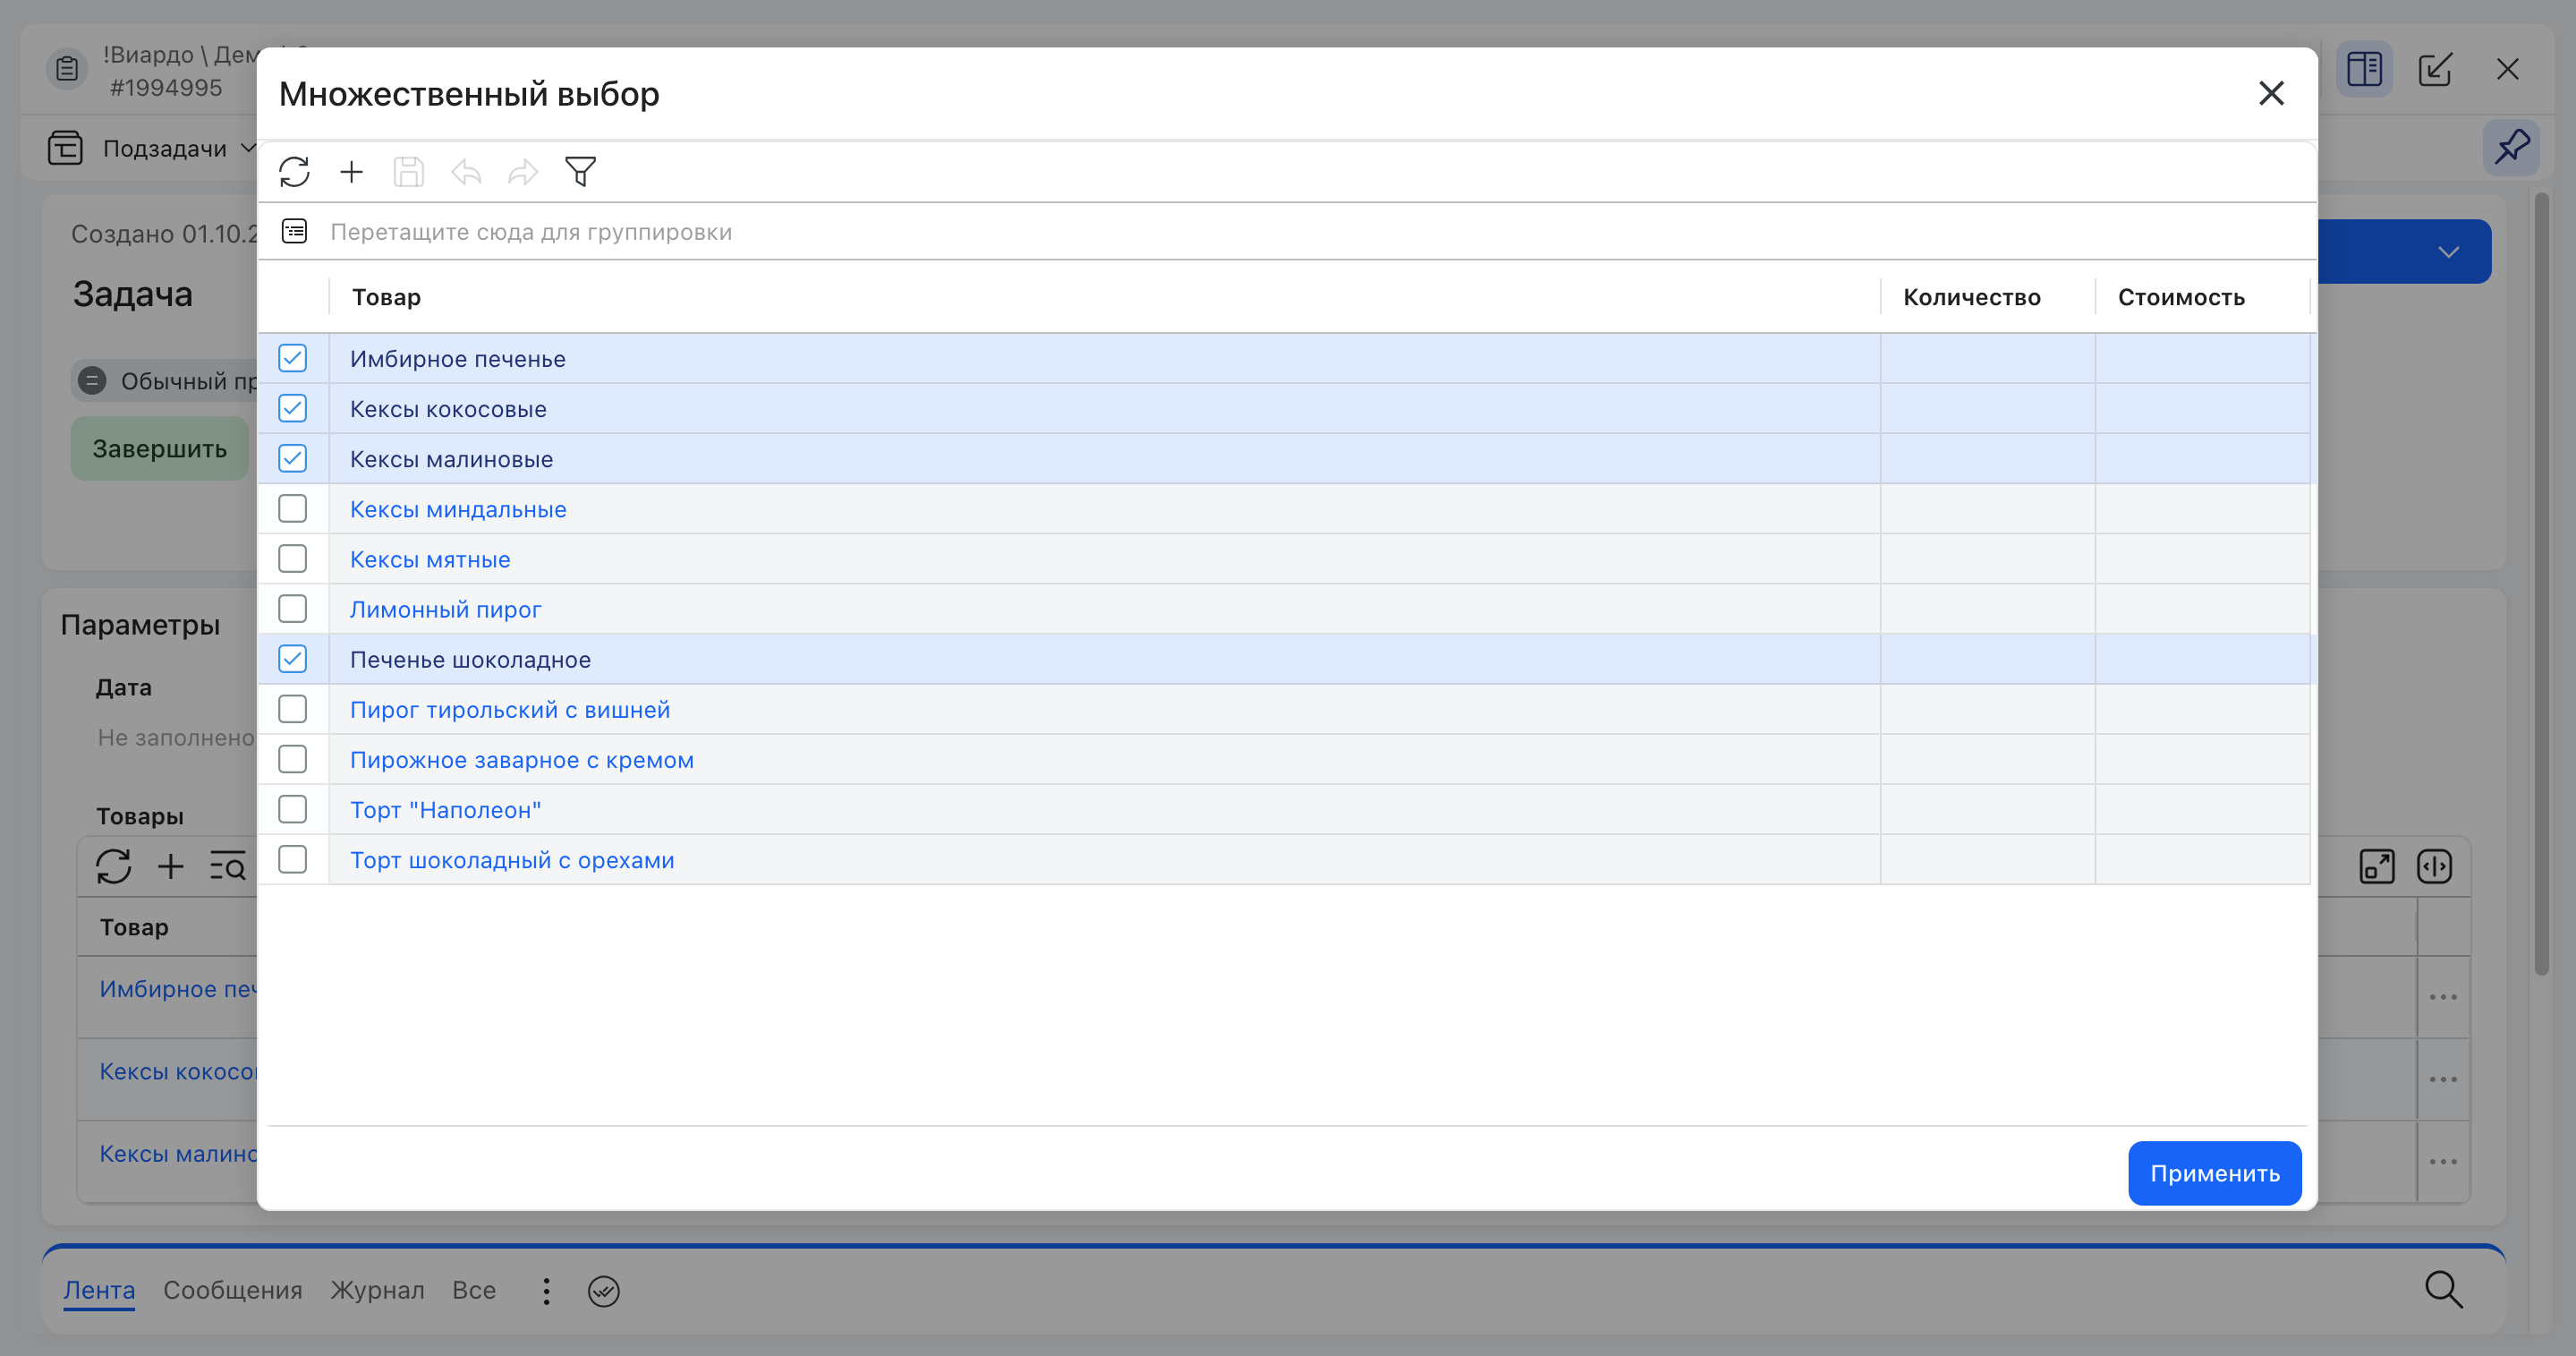Open the Торт "Наполеон" link
The width and height of the screenshot is (2576, 1356).
[x=445, y=810]
